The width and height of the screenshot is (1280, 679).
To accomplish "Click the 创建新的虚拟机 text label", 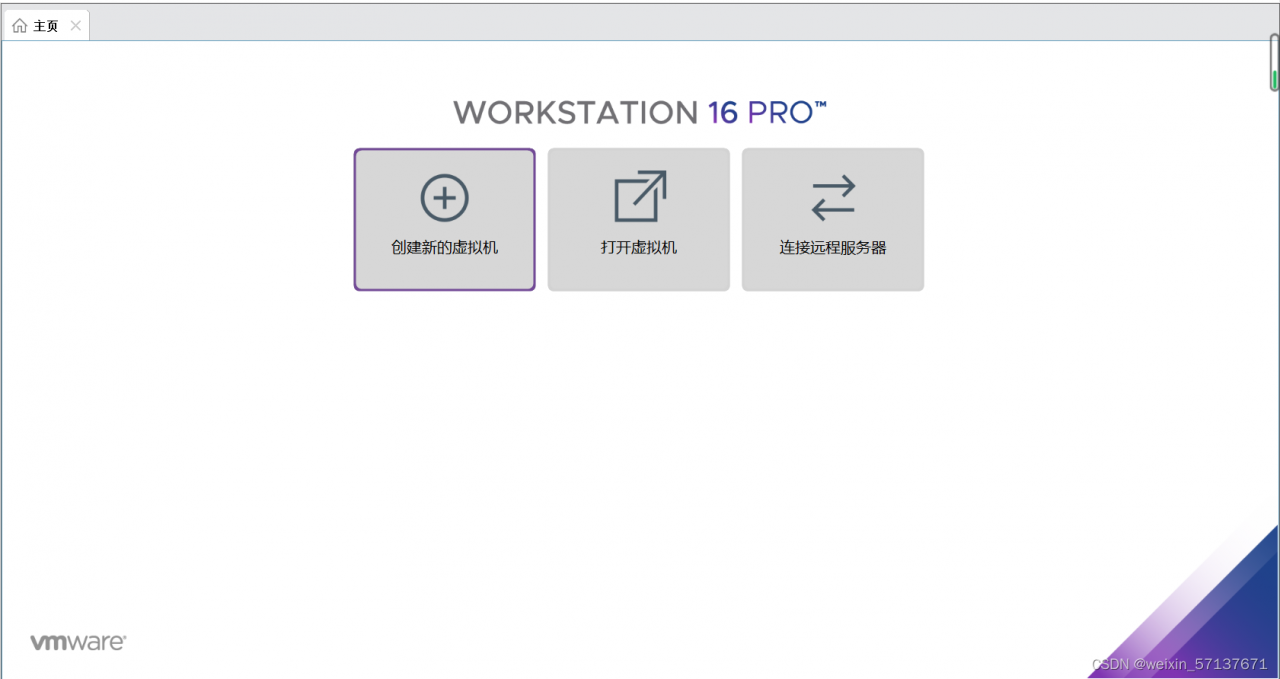I will click(444, 247).
